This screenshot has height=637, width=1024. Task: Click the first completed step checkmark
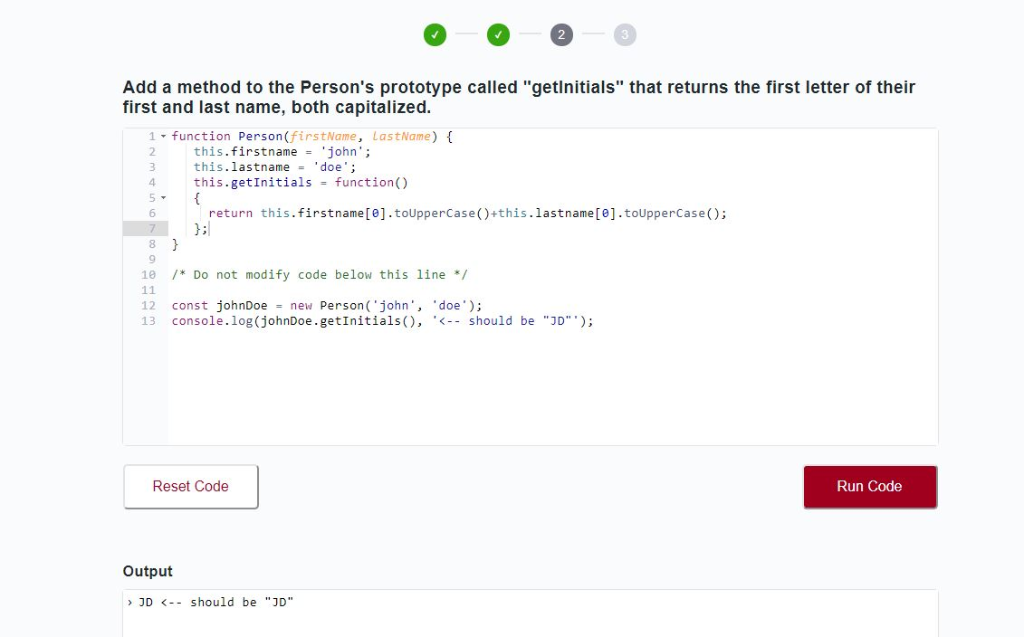(x=435, y=33)
